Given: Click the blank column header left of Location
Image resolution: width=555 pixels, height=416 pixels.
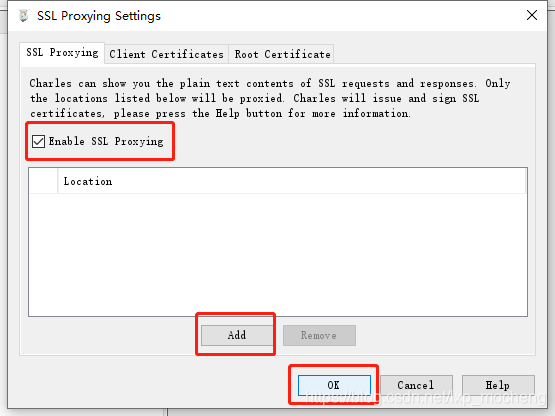Looking at the screenshot, I should [x=43, y=181].
